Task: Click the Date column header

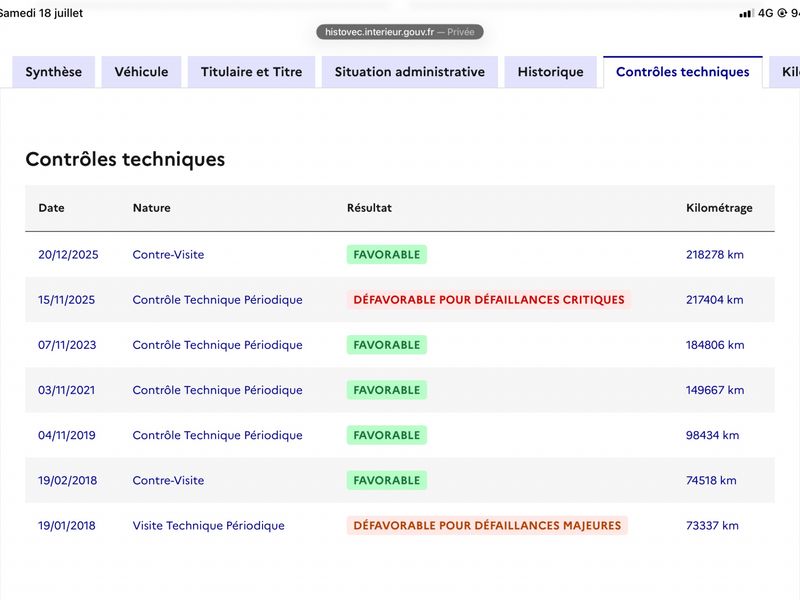Action: (x=52, y=208)
